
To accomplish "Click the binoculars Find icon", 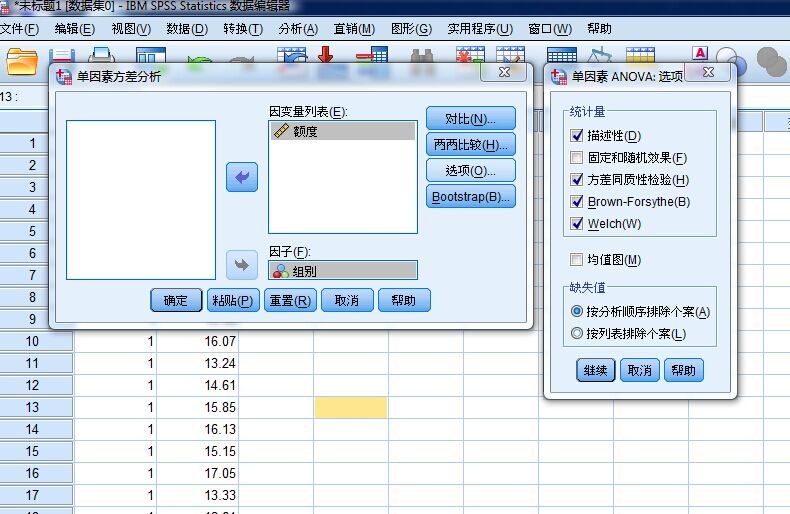I will pos(422,56).
